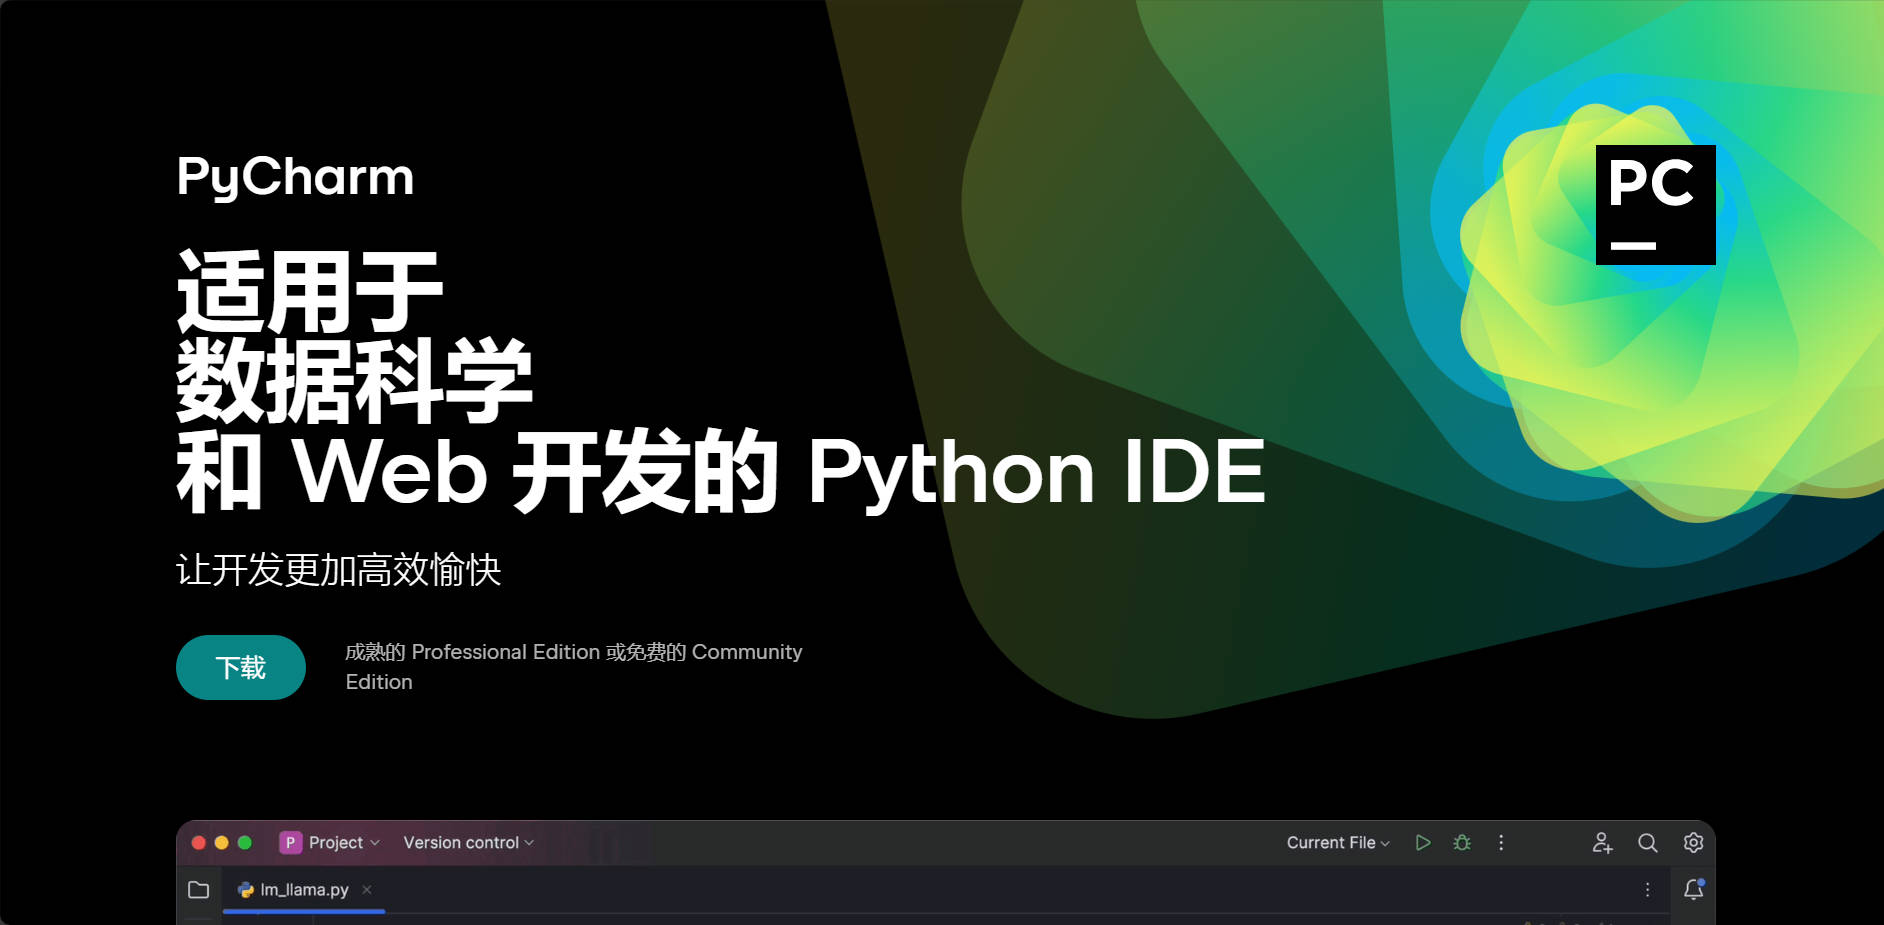Click the 让开发更加高效愉快 subtitle
The height and width of the screenshot is (925, 1884).
coord(339,570)
